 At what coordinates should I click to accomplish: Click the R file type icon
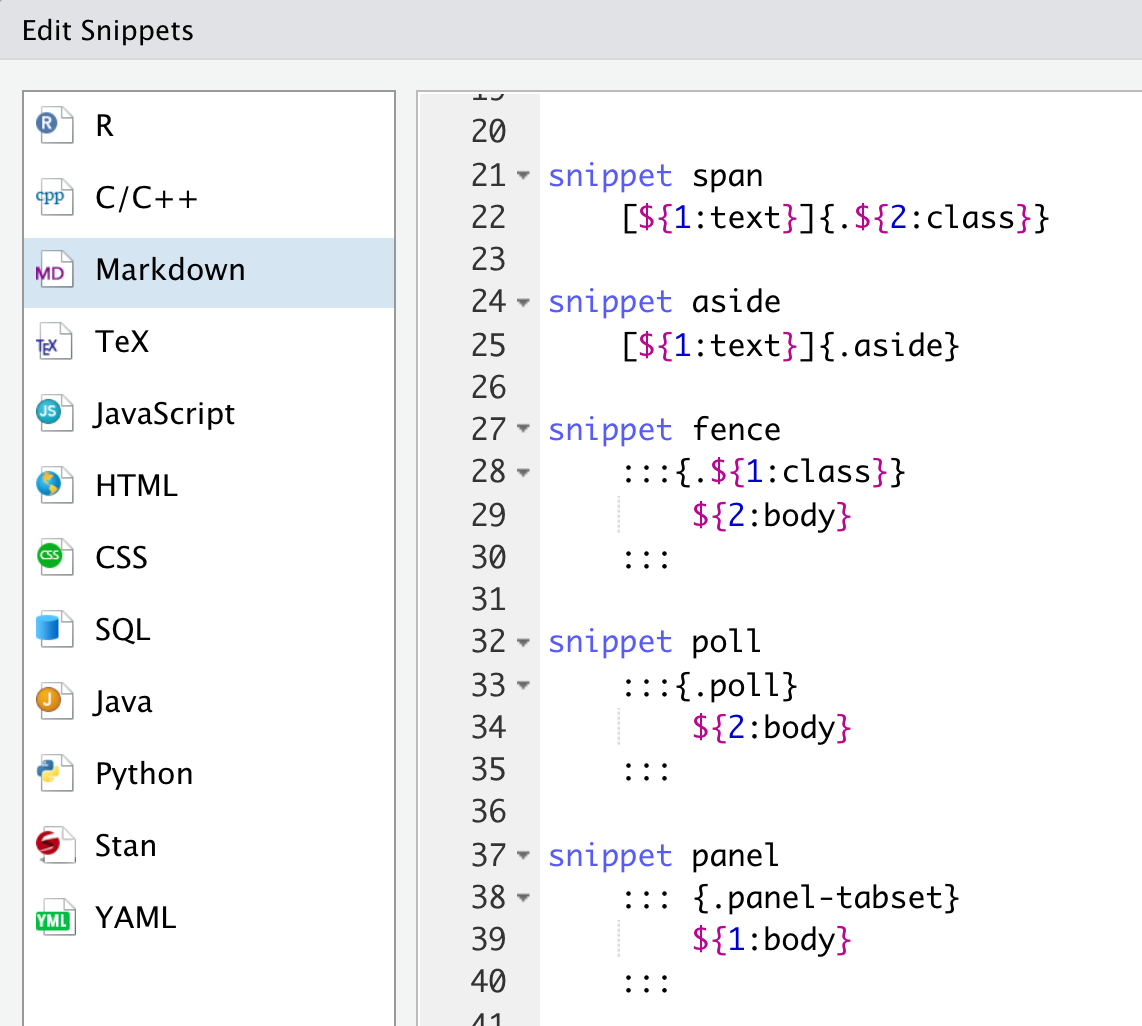point(55,125)
